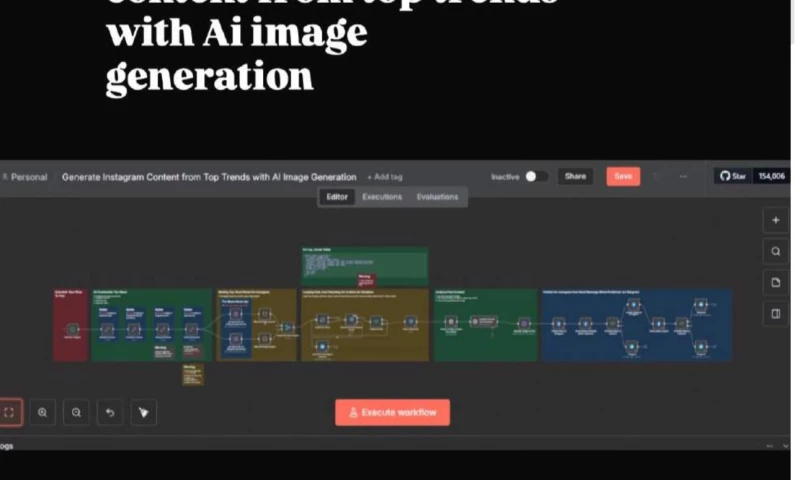Select the merge node with triangle icon

(287, 327)
